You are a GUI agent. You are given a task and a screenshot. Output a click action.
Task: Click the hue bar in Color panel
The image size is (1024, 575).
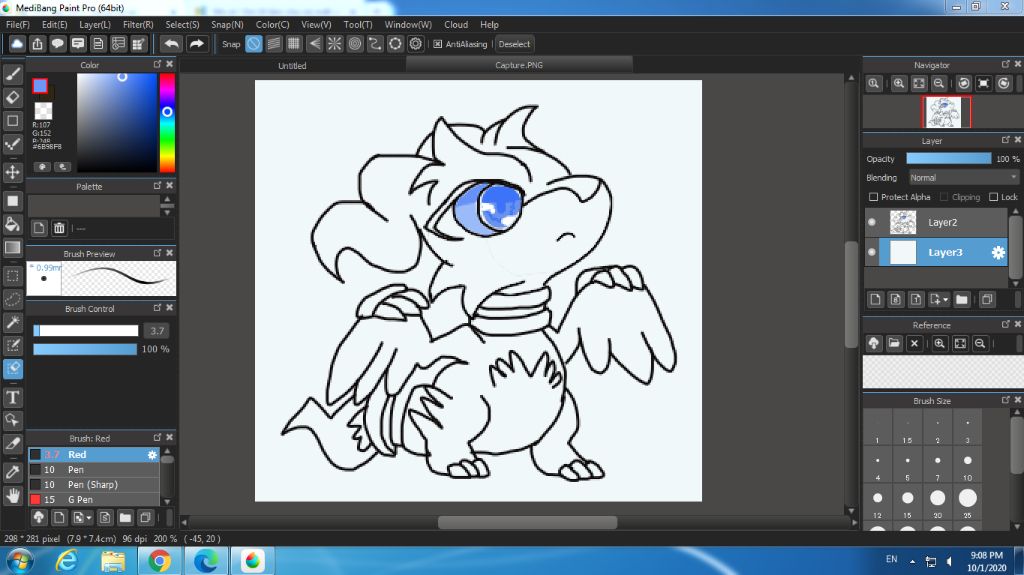(x=167, y=122)
